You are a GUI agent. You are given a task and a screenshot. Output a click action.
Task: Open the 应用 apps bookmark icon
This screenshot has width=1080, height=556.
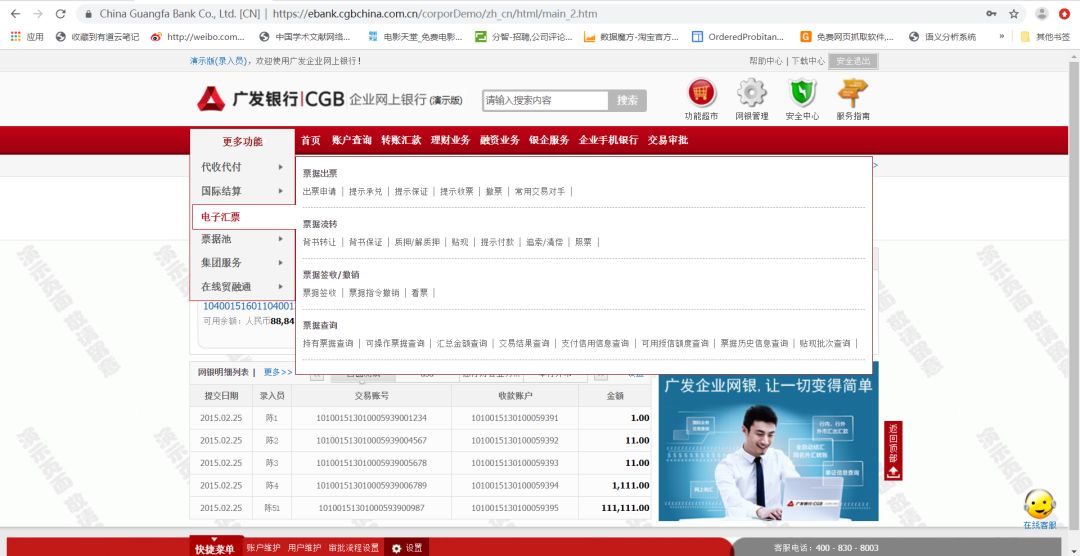(15, 37)
